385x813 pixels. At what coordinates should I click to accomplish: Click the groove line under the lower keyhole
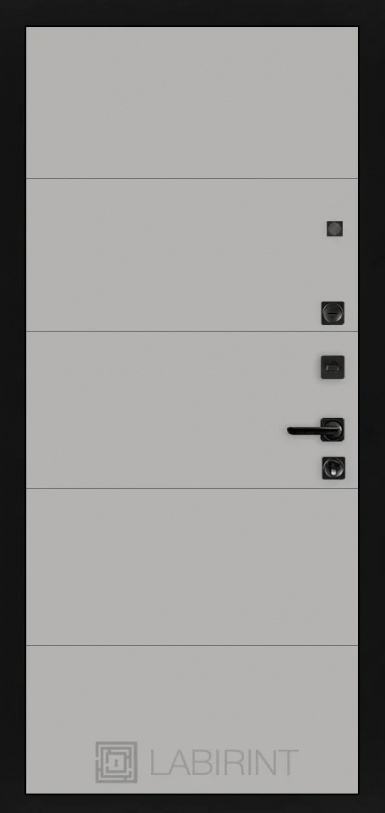(192, 488)
